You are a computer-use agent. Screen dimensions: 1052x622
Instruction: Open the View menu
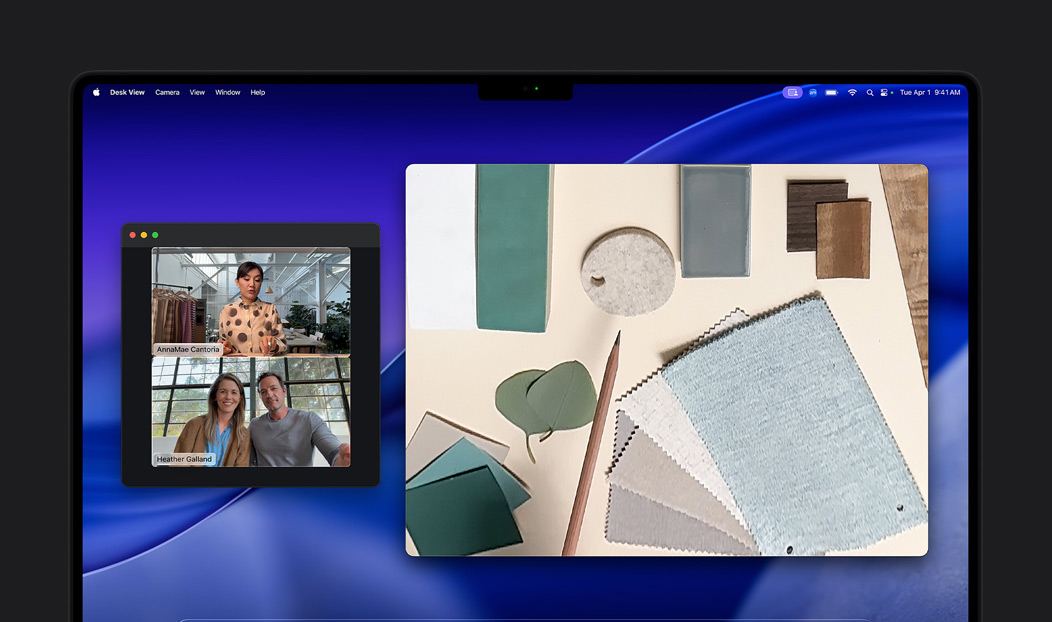pos(197,92)
